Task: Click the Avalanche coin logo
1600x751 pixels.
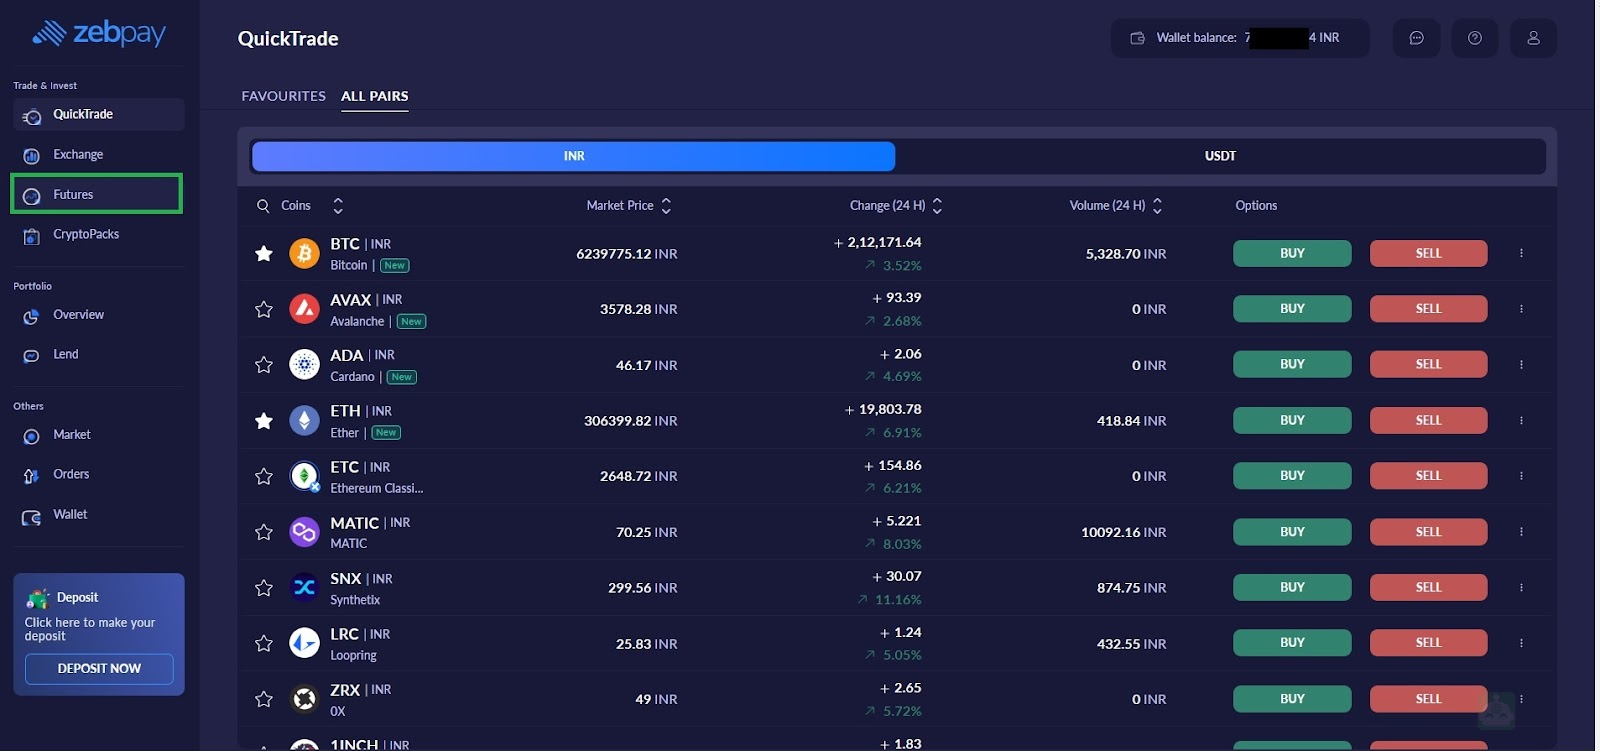Action: (x=304, y=309)
